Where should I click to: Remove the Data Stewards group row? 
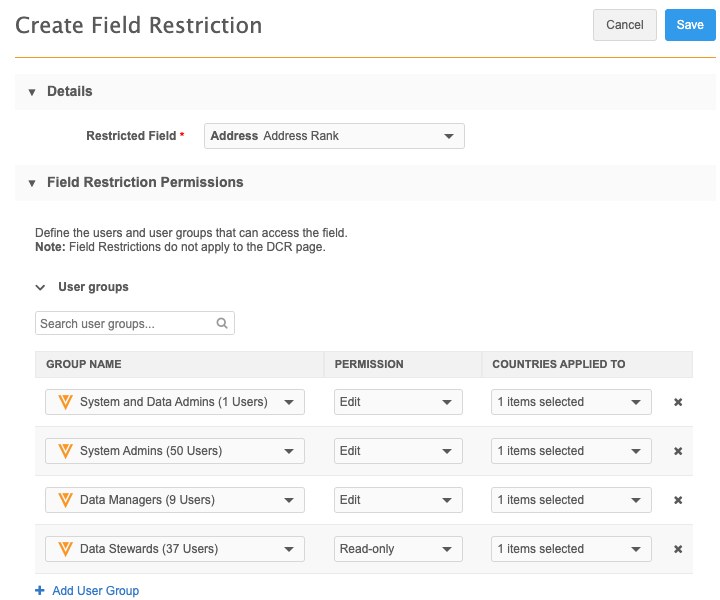coord(677,549)
